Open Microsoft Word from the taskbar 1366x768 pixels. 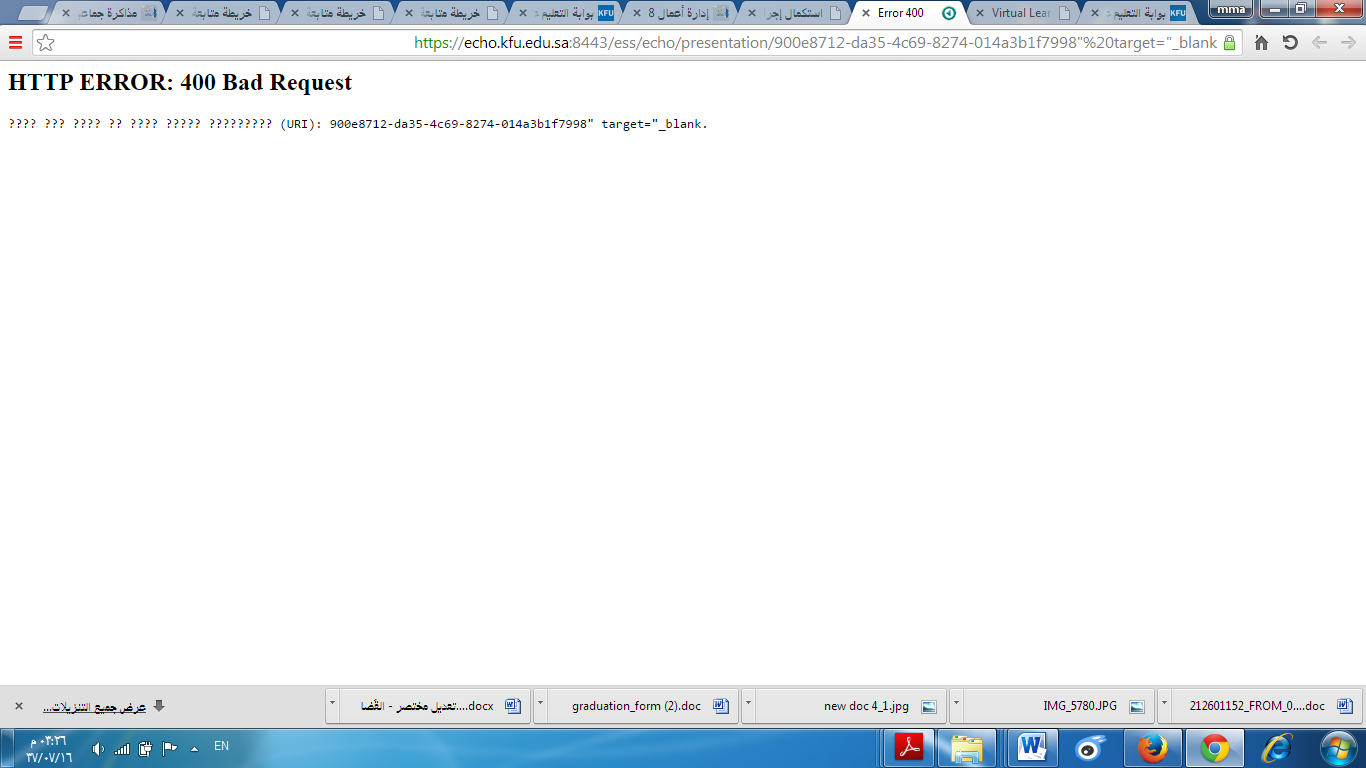tap(1031, 748)
